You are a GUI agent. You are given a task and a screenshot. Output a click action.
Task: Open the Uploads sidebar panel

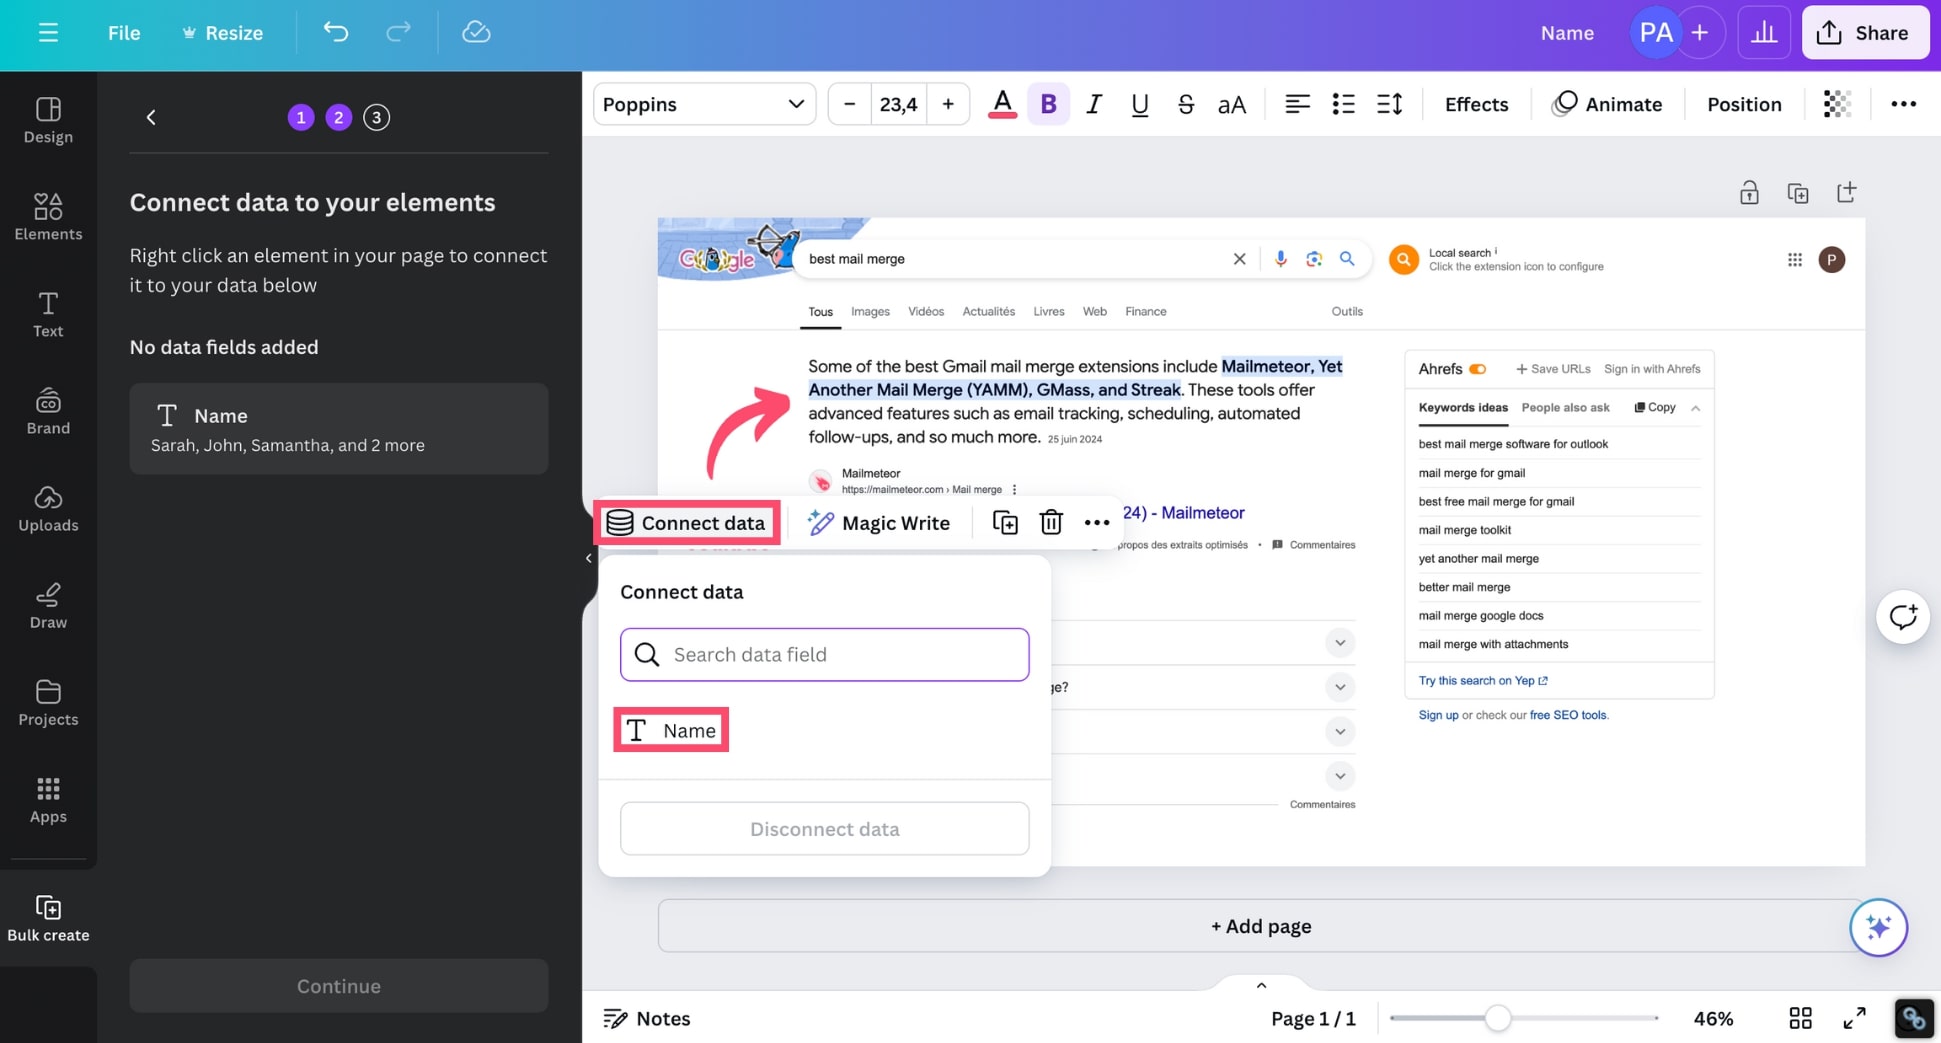tap(48, 508)
